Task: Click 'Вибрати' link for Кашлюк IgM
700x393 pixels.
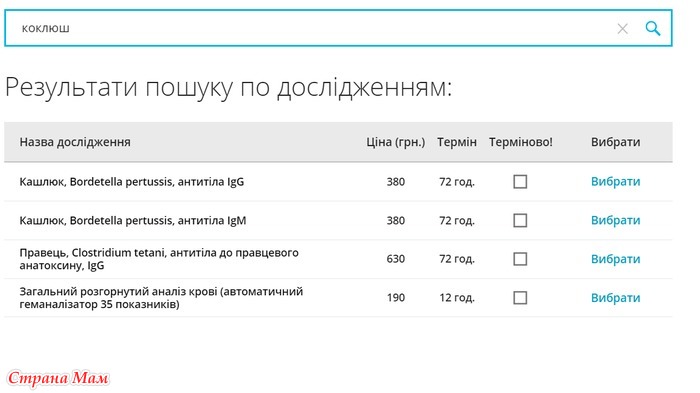Action: [x=615, y=221]
